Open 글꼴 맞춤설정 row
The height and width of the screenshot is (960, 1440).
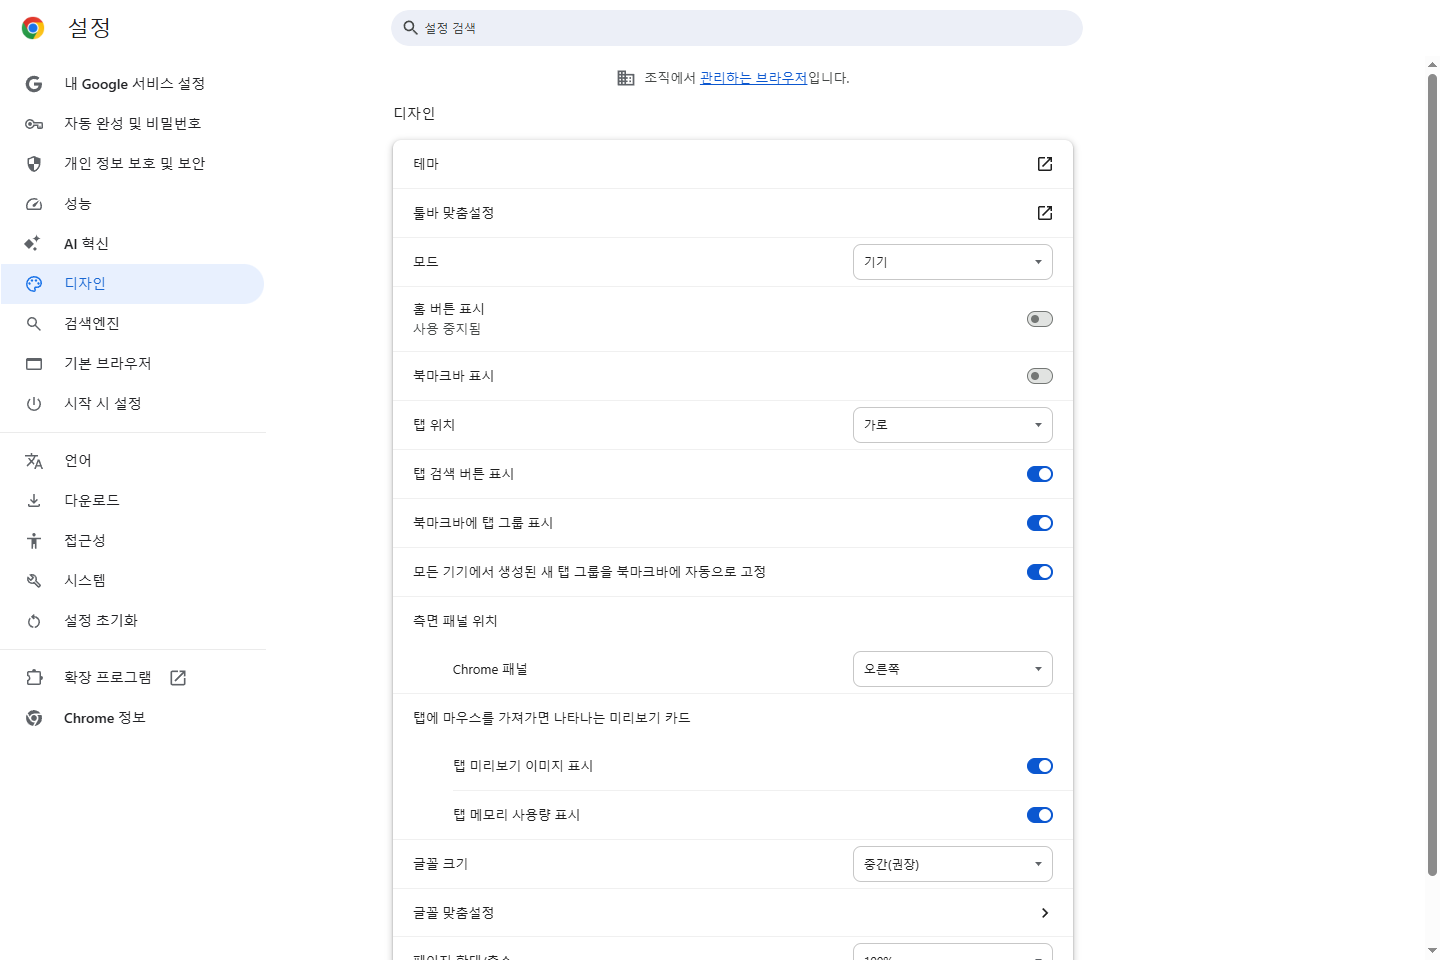pos(733,913)
